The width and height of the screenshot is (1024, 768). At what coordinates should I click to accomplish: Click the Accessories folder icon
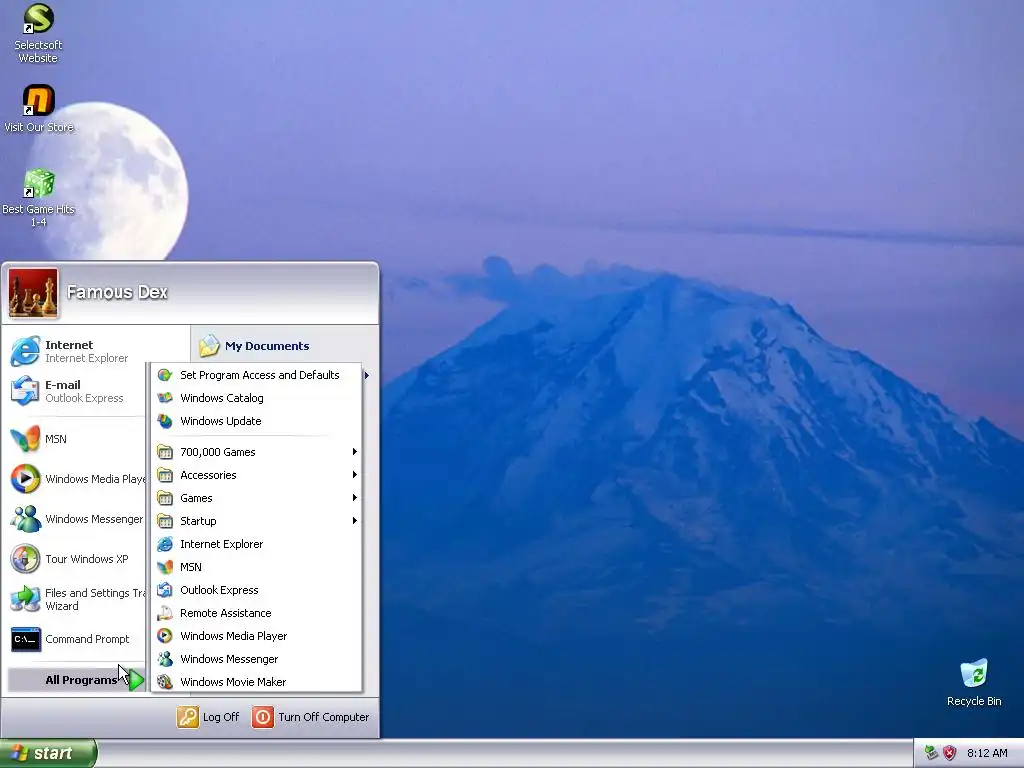tap(165, 475)
